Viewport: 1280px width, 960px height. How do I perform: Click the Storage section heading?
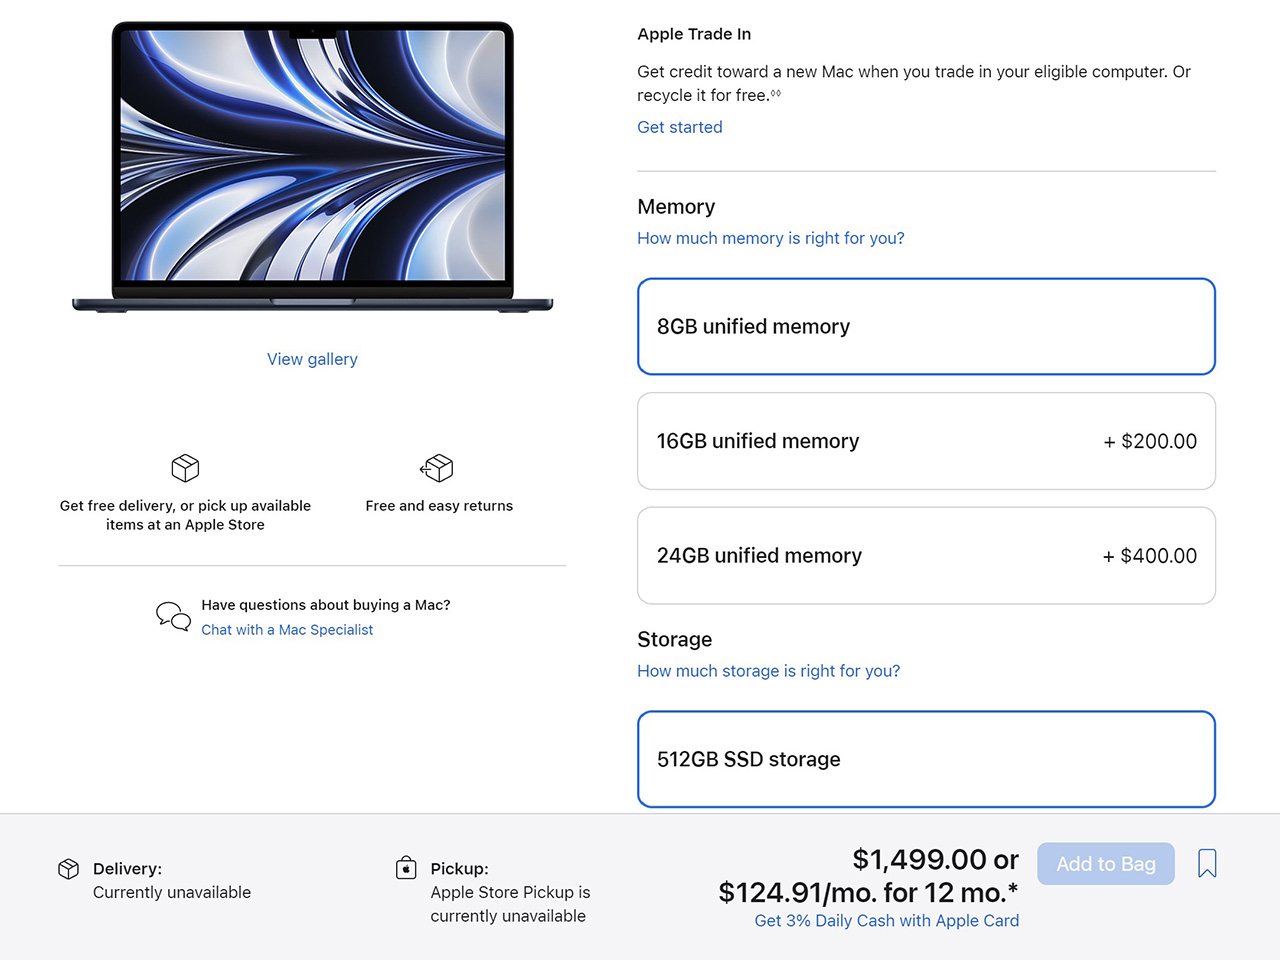675,640
